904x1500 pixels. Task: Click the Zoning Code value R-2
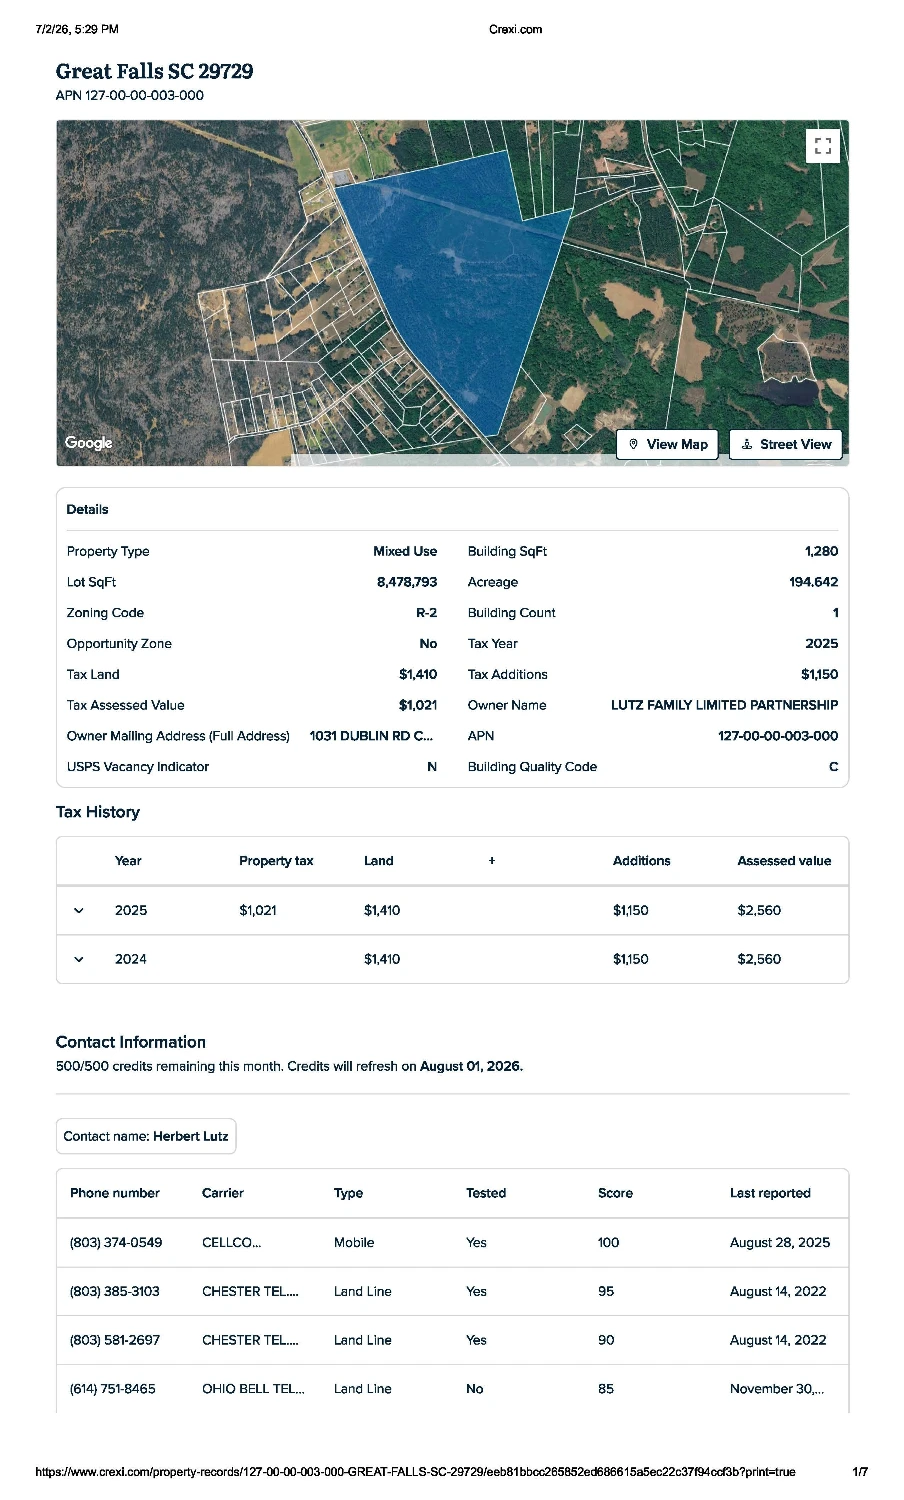click(x=427, y=613)
